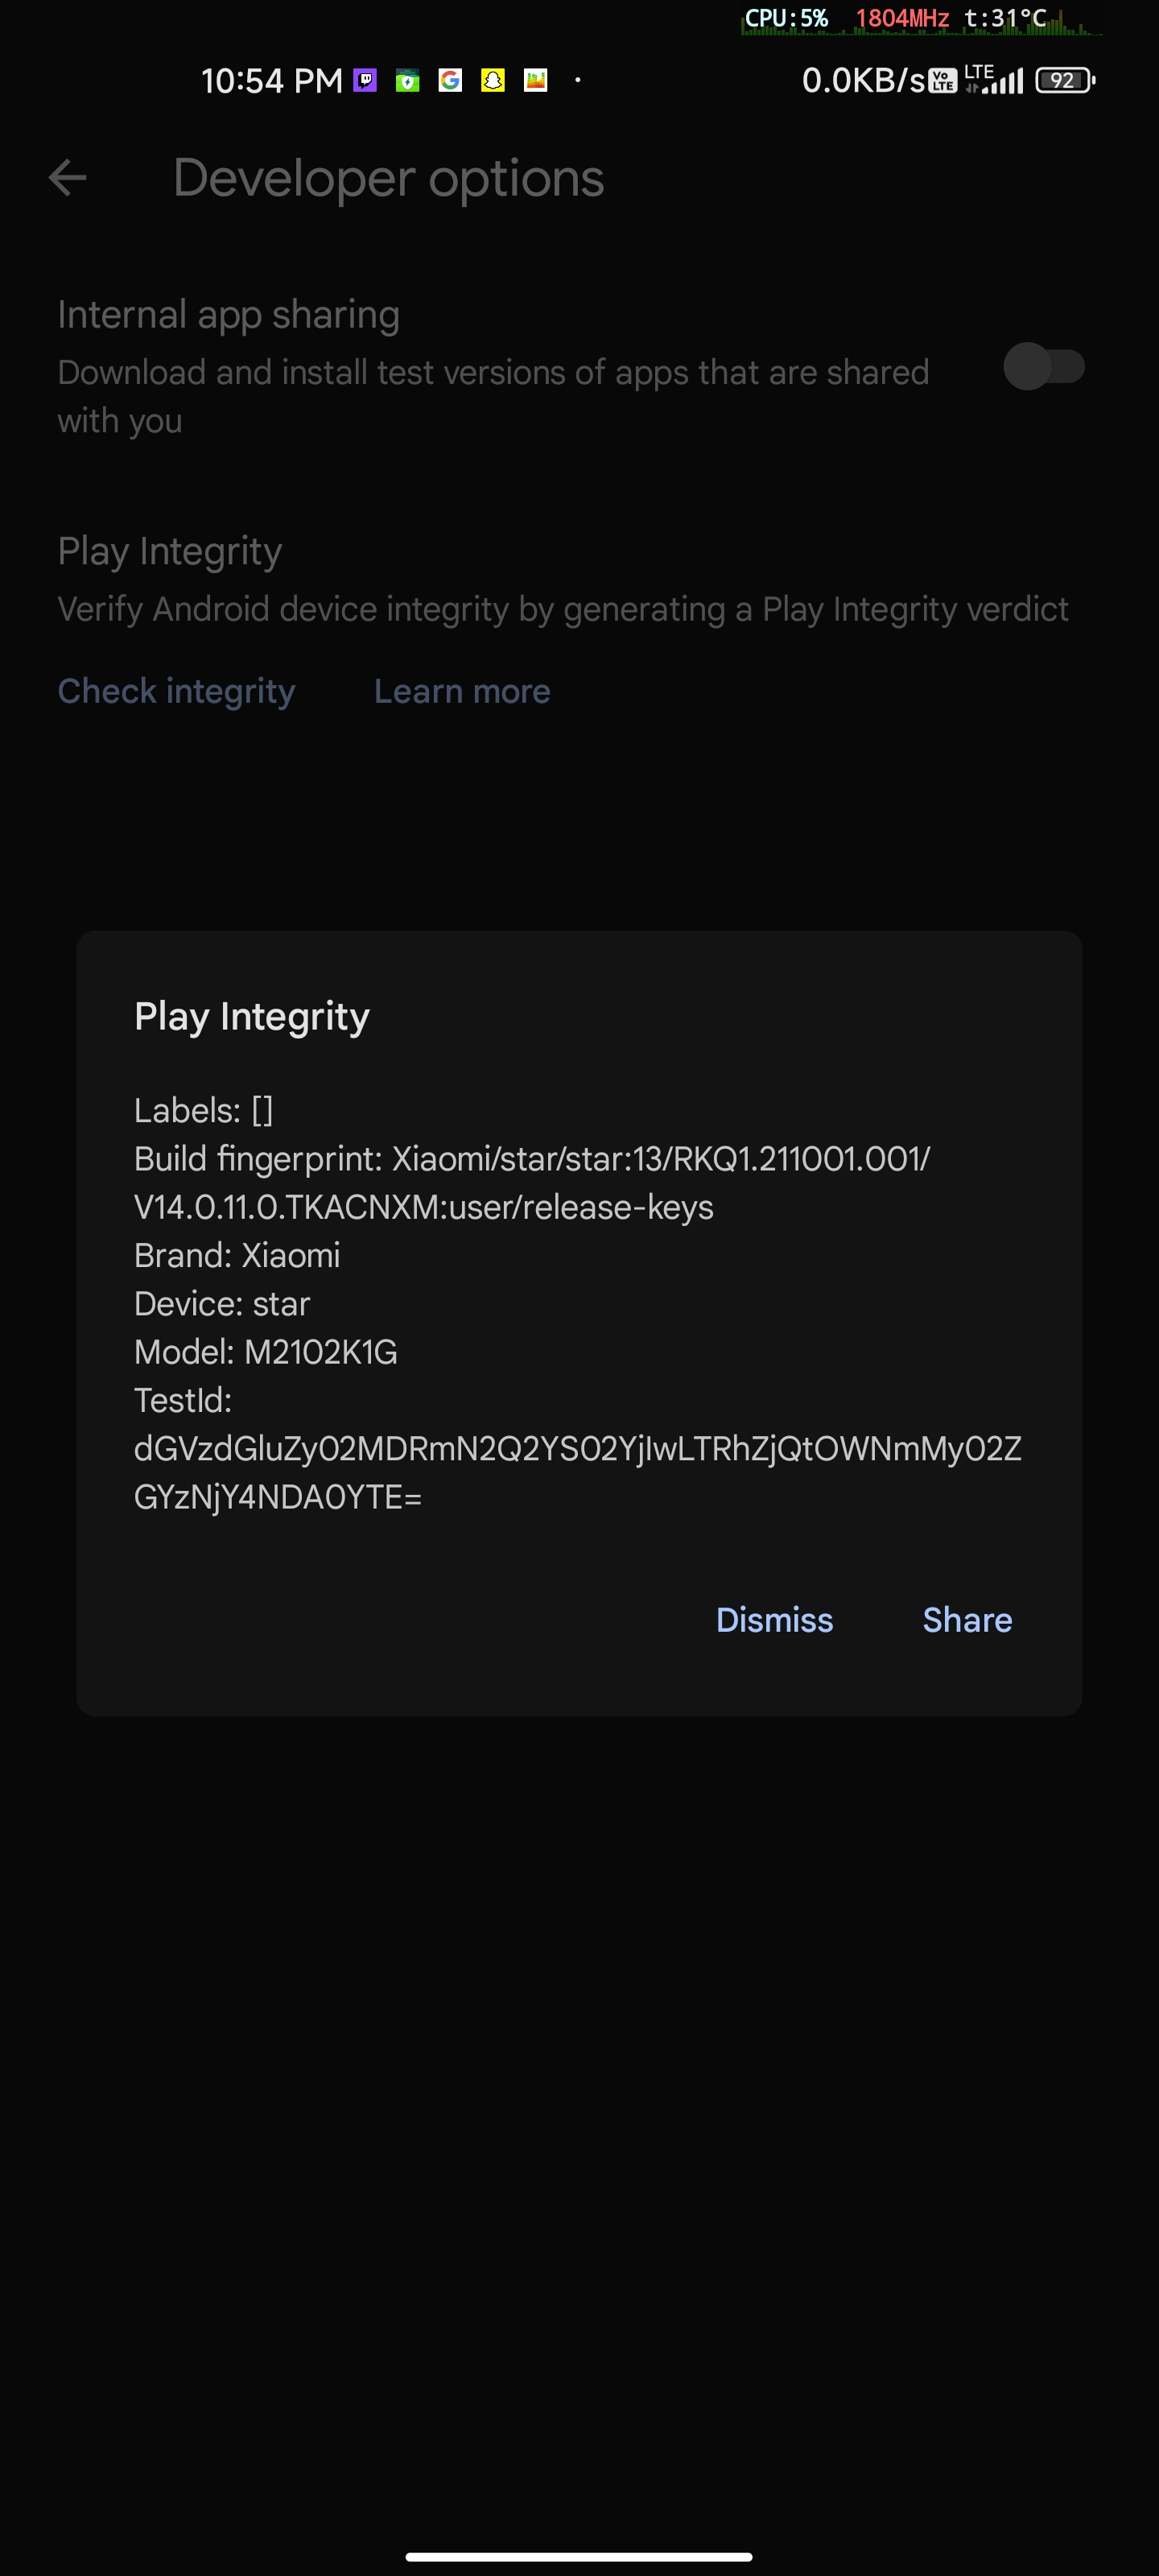
Task: Open the Learn more link
Action: 462,691
